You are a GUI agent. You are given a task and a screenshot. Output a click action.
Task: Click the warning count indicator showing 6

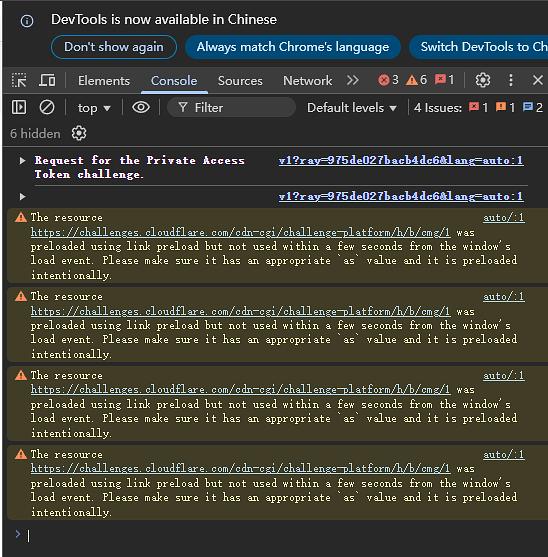pyautogui.click(x=416, y=80)
